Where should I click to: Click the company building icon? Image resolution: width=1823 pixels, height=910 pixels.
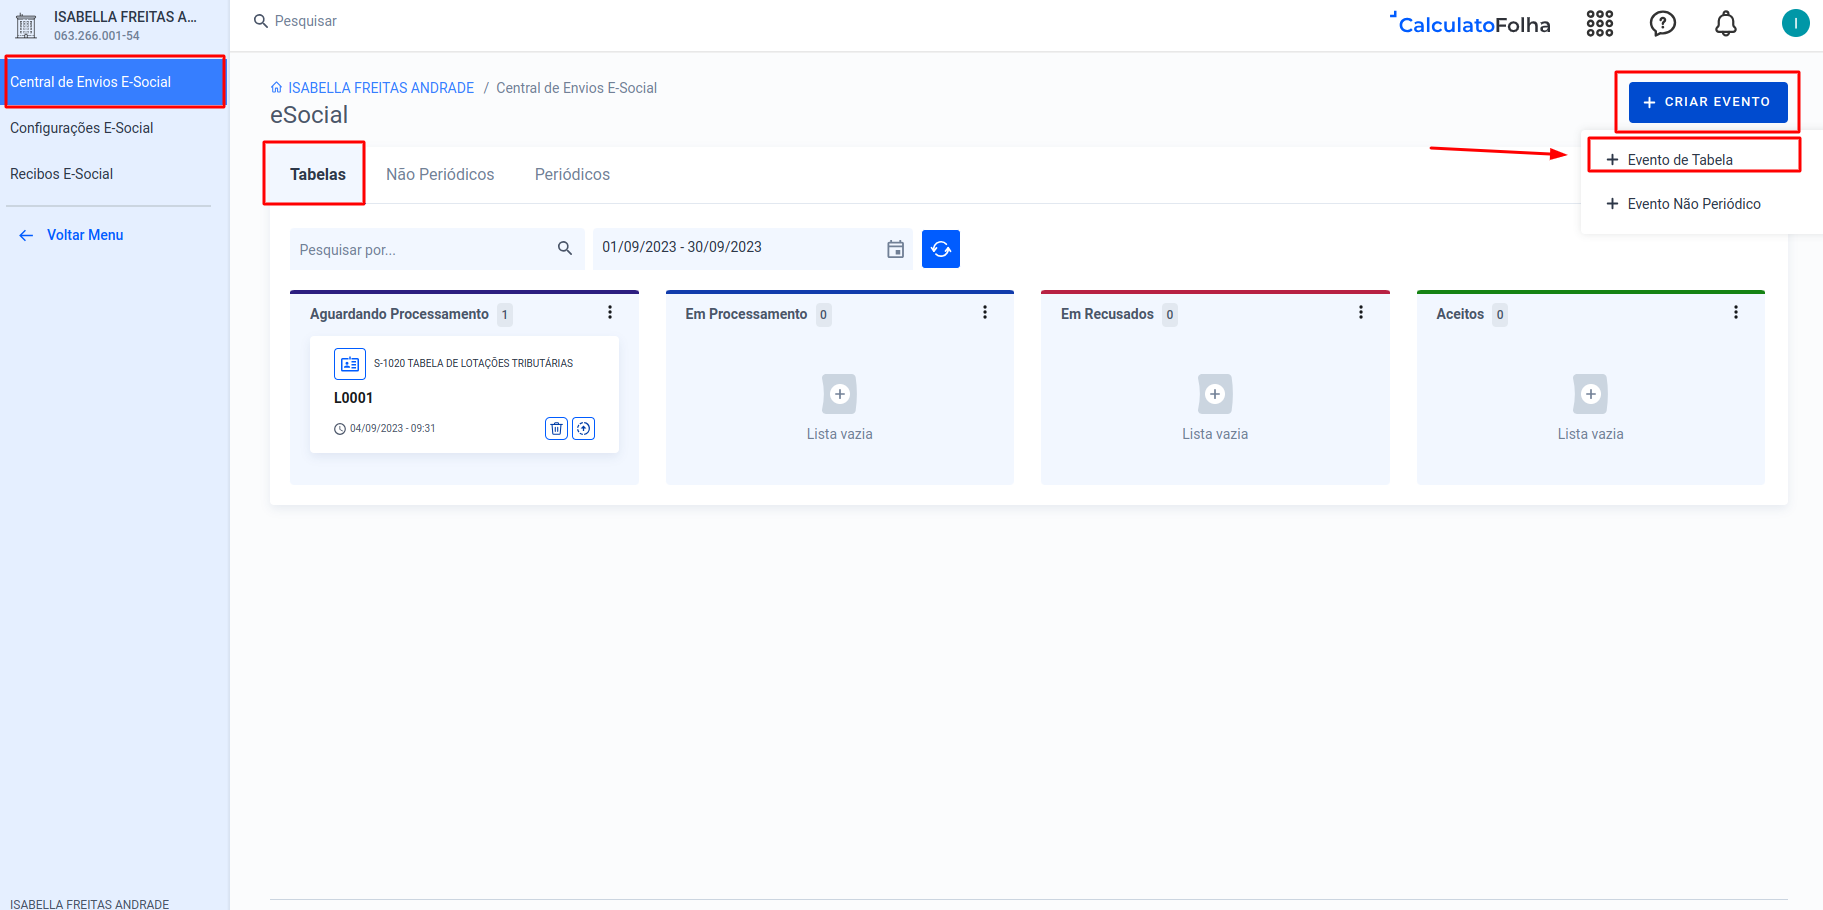(x=26, y=26)
